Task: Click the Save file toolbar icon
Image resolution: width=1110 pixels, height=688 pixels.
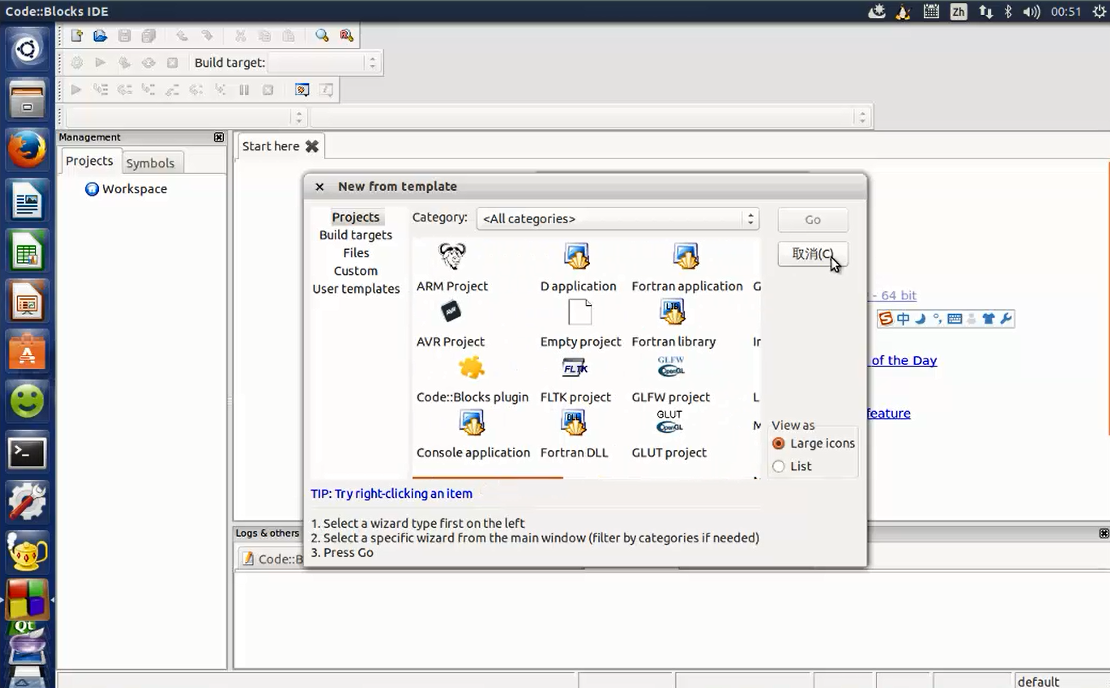Action: (125, 35)
